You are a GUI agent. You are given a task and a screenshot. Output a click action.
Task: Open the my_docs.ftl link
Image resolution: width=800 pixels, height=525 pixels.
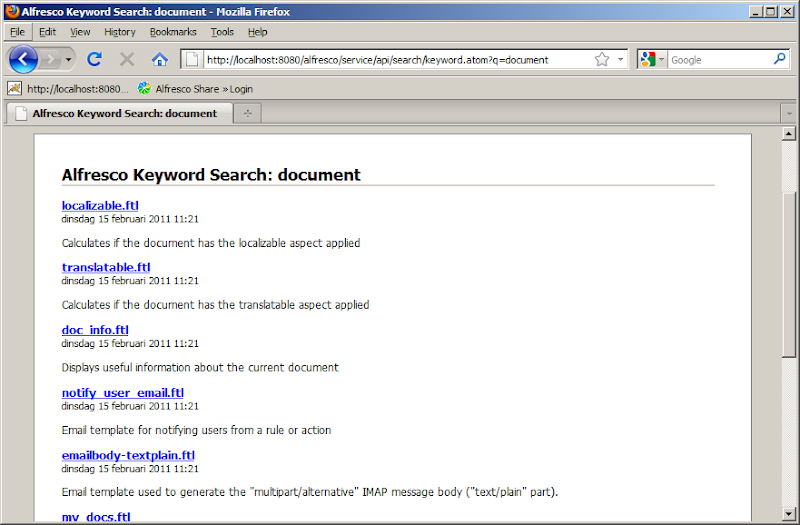96,516
